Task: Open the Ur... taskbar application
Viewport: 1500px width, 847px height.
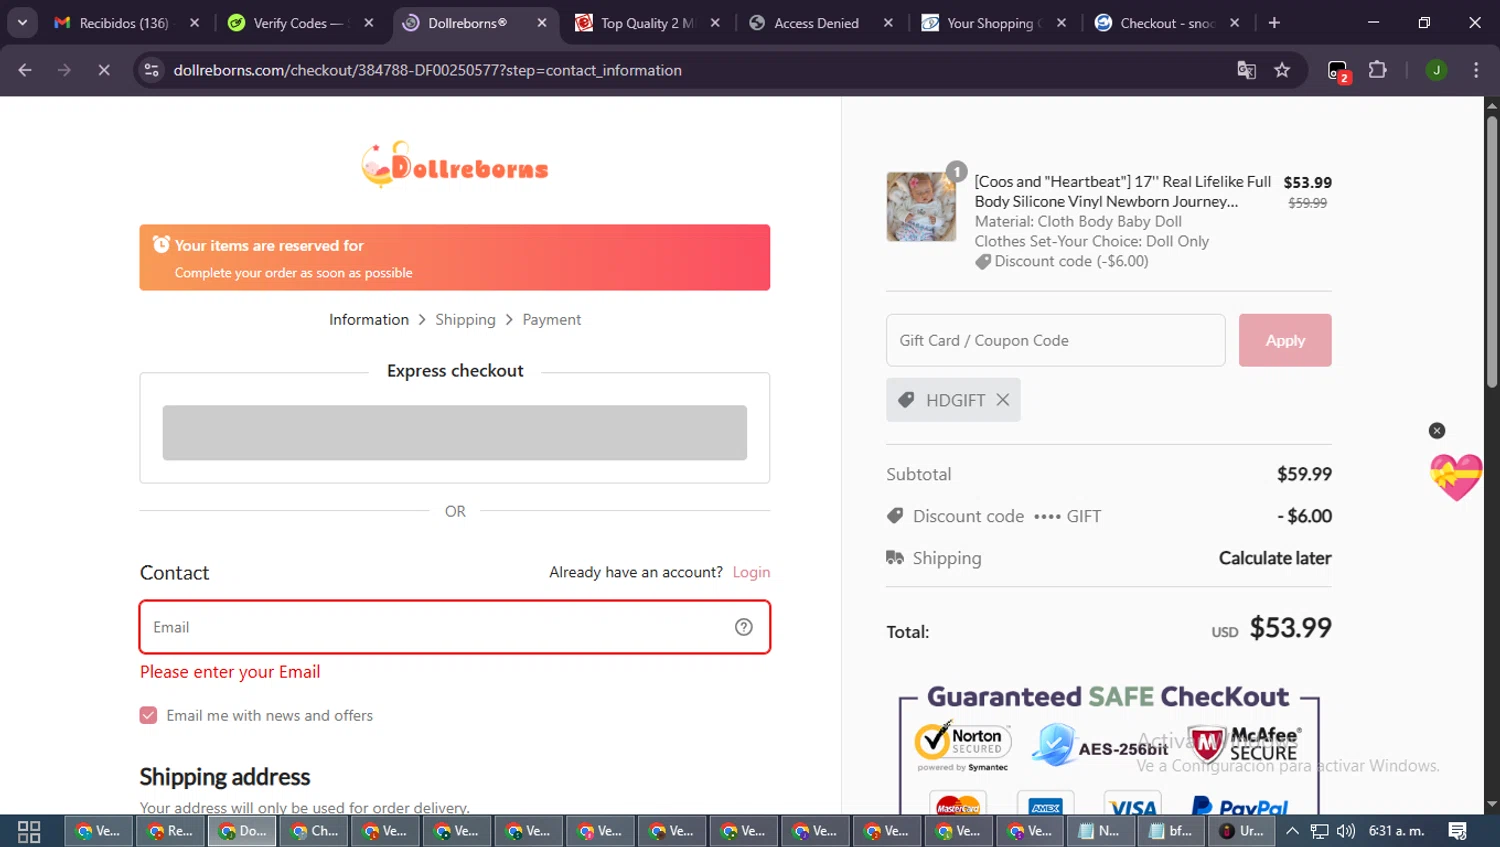Action: (x=1242, y=831)
